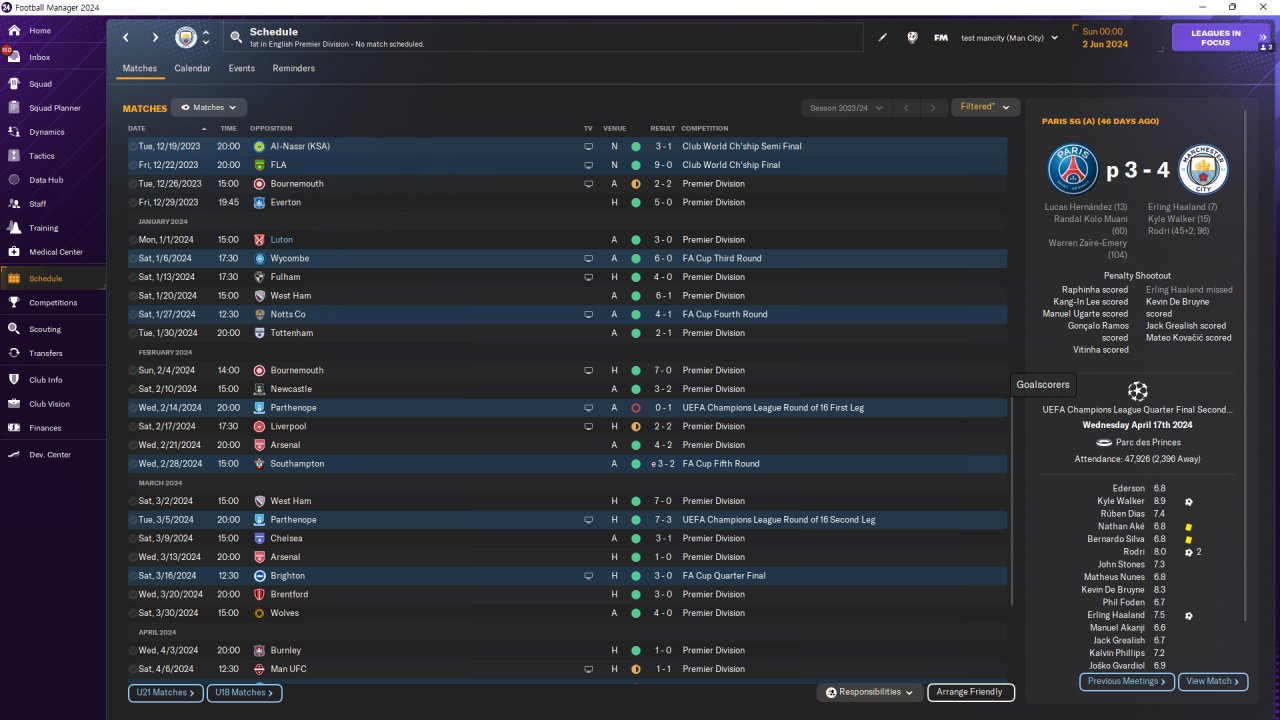
Task: Open the Dynamics sidebar icon
Action: point(14,132)
